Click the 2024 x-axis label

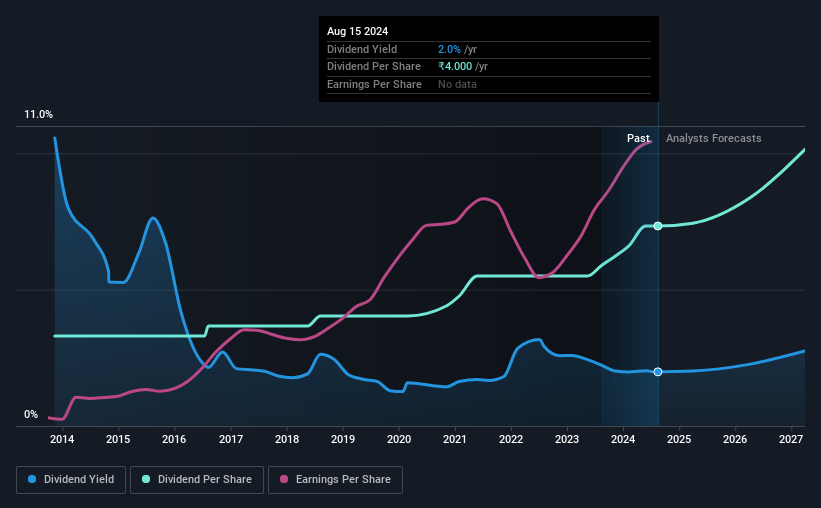(x=623, y=439)
